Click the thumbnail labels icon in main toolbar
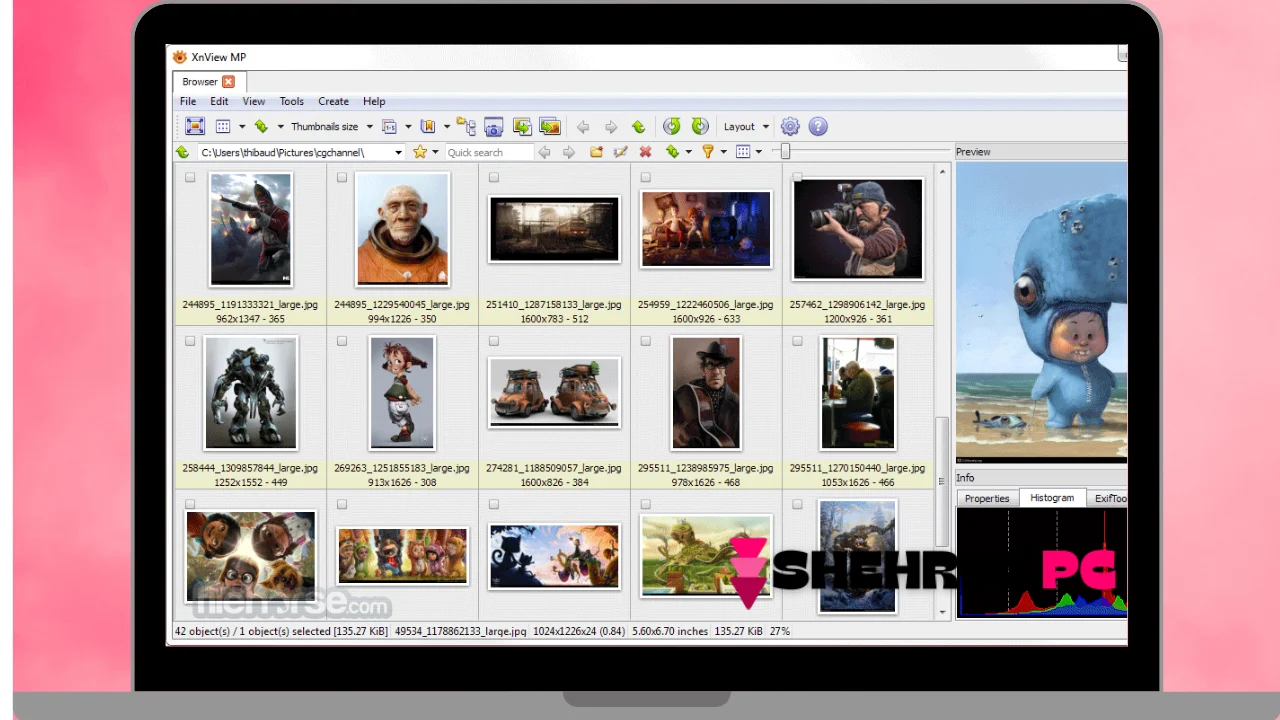Viewport: 1280px width, 720px height. coord(390,126)
